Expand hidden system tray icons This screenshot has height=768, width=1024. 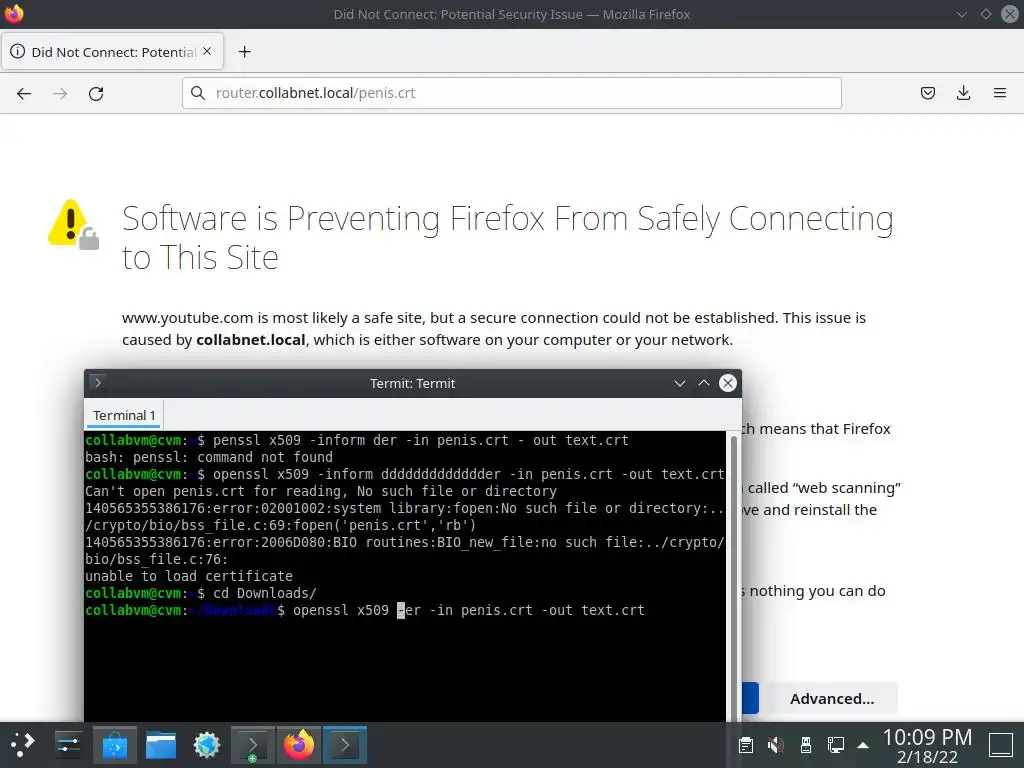tap(863, 745)
